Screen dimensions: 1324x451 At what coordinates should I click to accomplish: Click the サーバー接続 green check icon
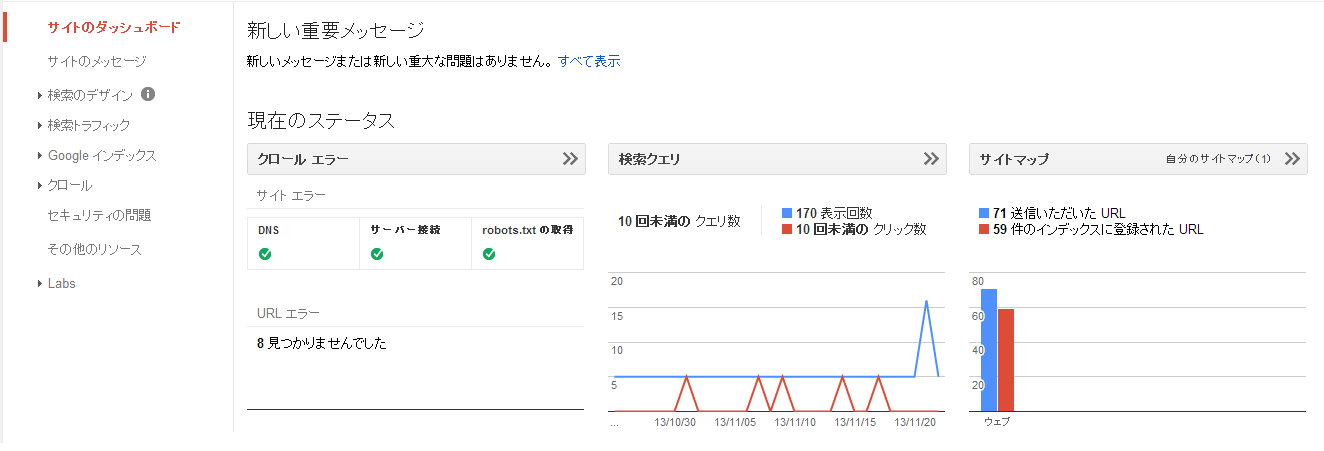377,254
